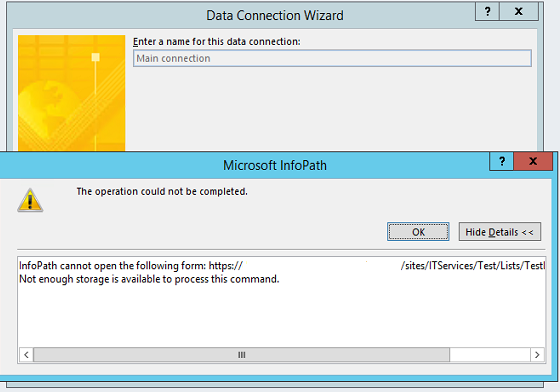Click the "InfoPath cannot open the following form" line
Image resolution: width=560 pixels, height=392 pixels.
tap(282, 266)
